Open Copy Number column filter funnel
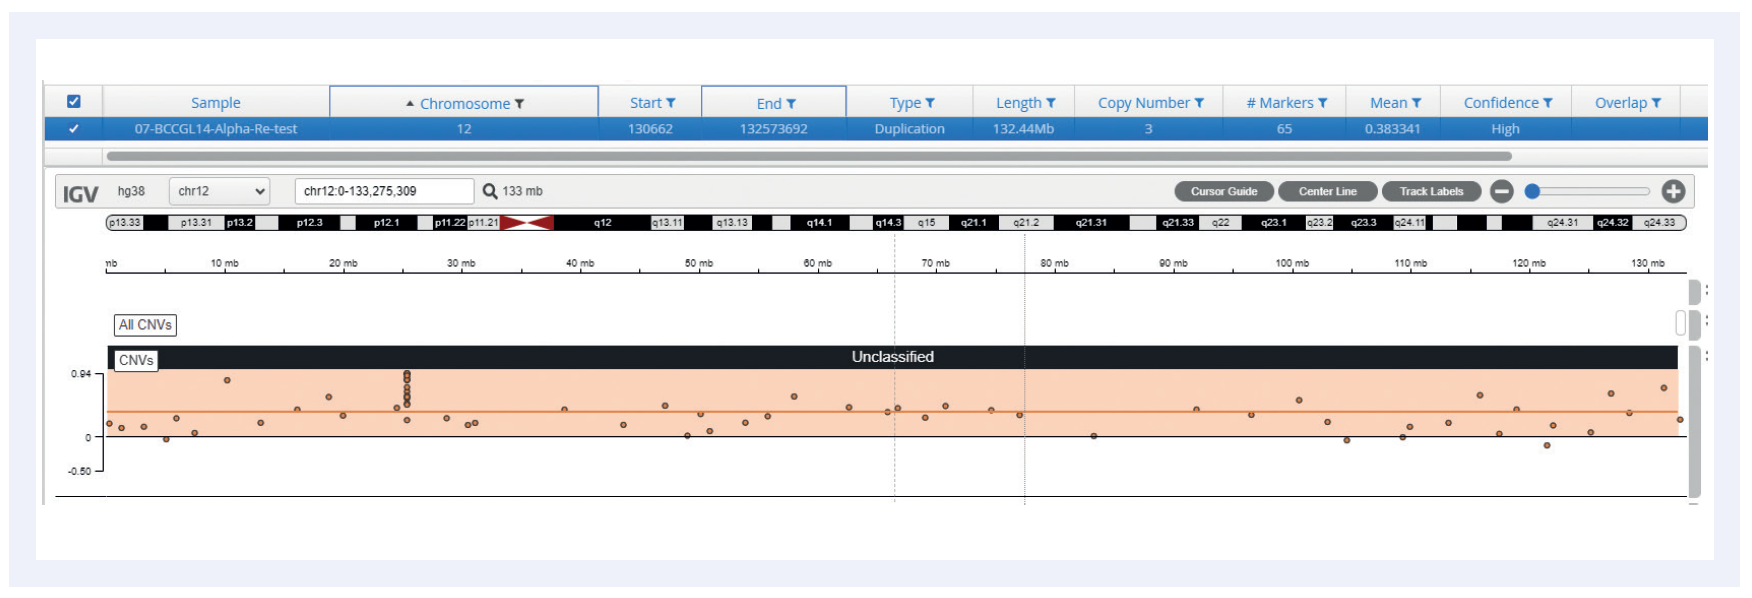1752x598 pixels. point(1199,103)
